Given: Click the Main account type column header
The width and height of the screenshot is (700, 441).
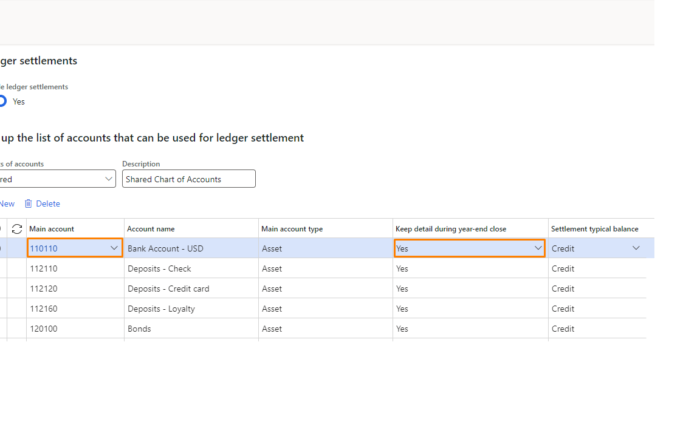Looking at the screenshot, I should pos(292,229).
